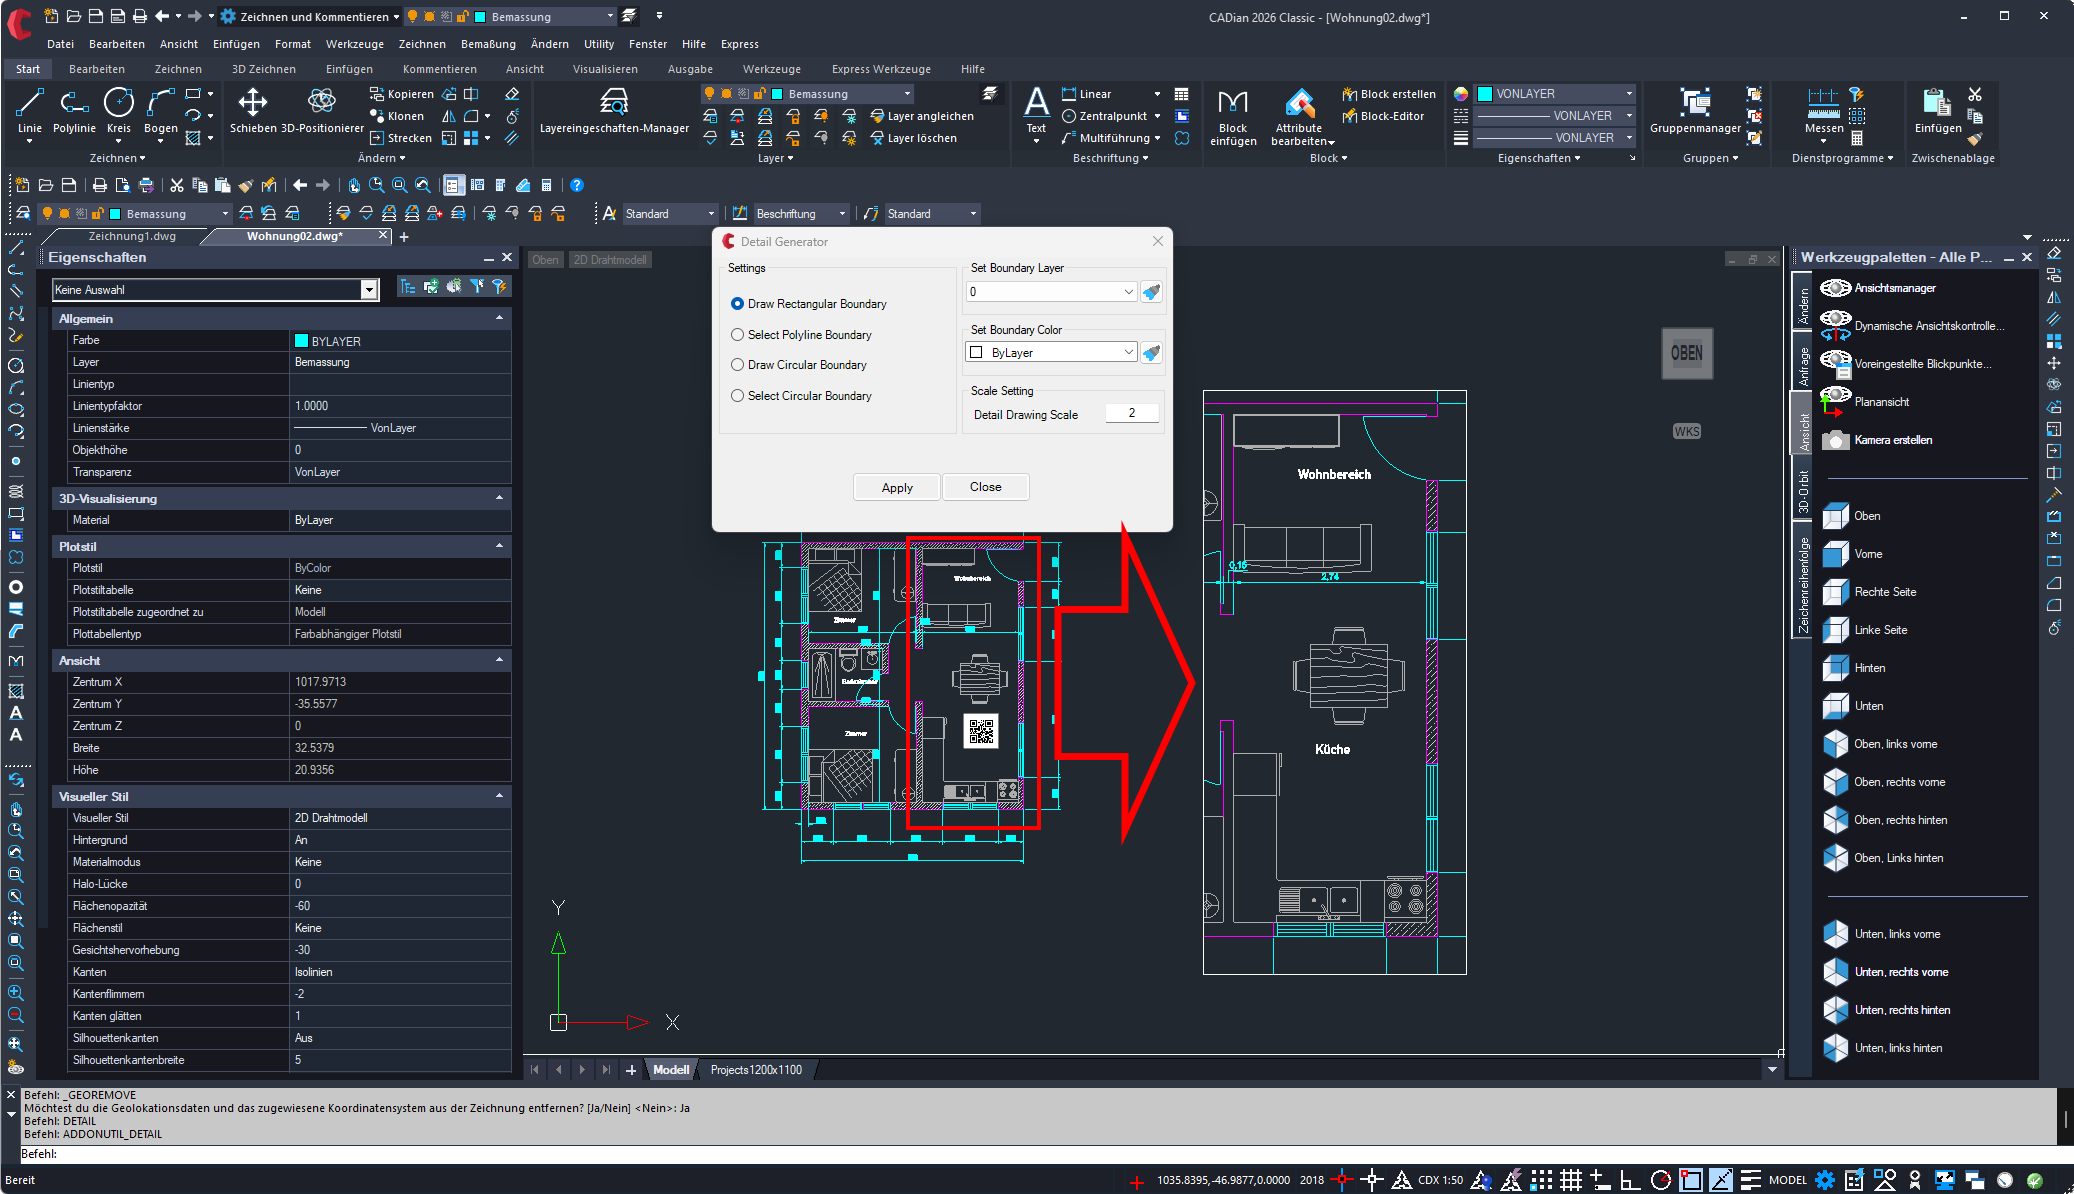Choose Select Polyline Boundary radio button
Viewport: 2074px width, 1194px height.
point(737,335)
